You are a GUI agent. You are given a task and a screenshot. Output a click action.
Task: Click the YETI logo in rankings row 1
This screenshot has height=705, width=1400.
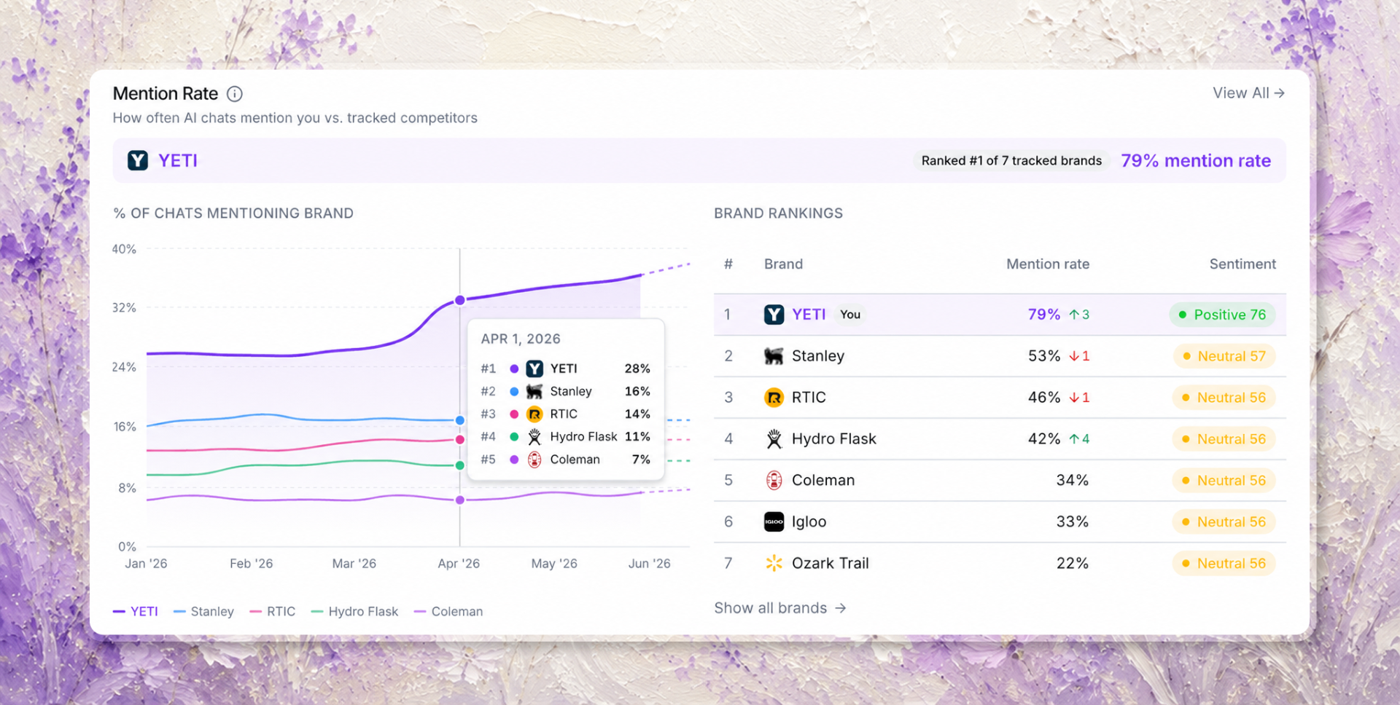click(x=774, y=314)
